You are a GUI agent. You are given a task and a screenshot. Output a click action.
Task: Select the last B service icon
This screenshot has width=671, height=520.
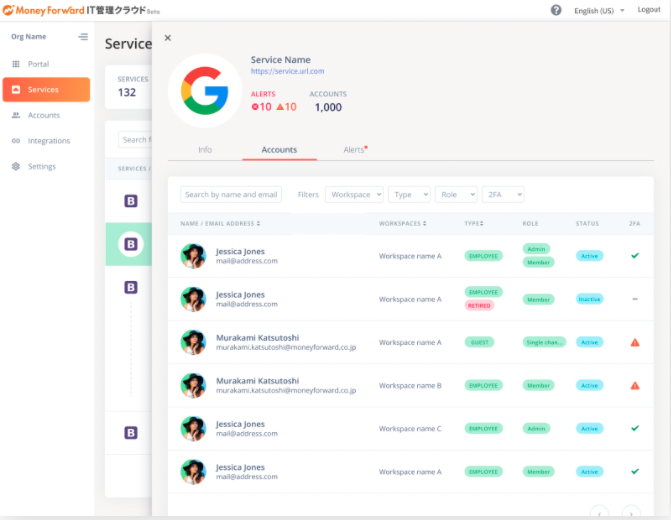(x=131, y=433)
